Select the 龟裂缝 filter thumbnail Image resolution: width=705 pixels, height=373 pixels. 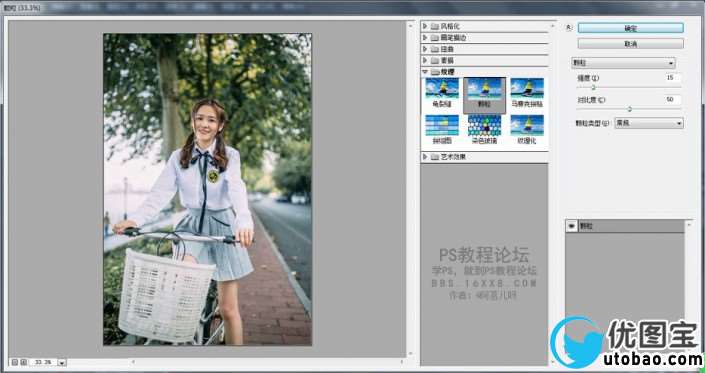tap(442, 93)
